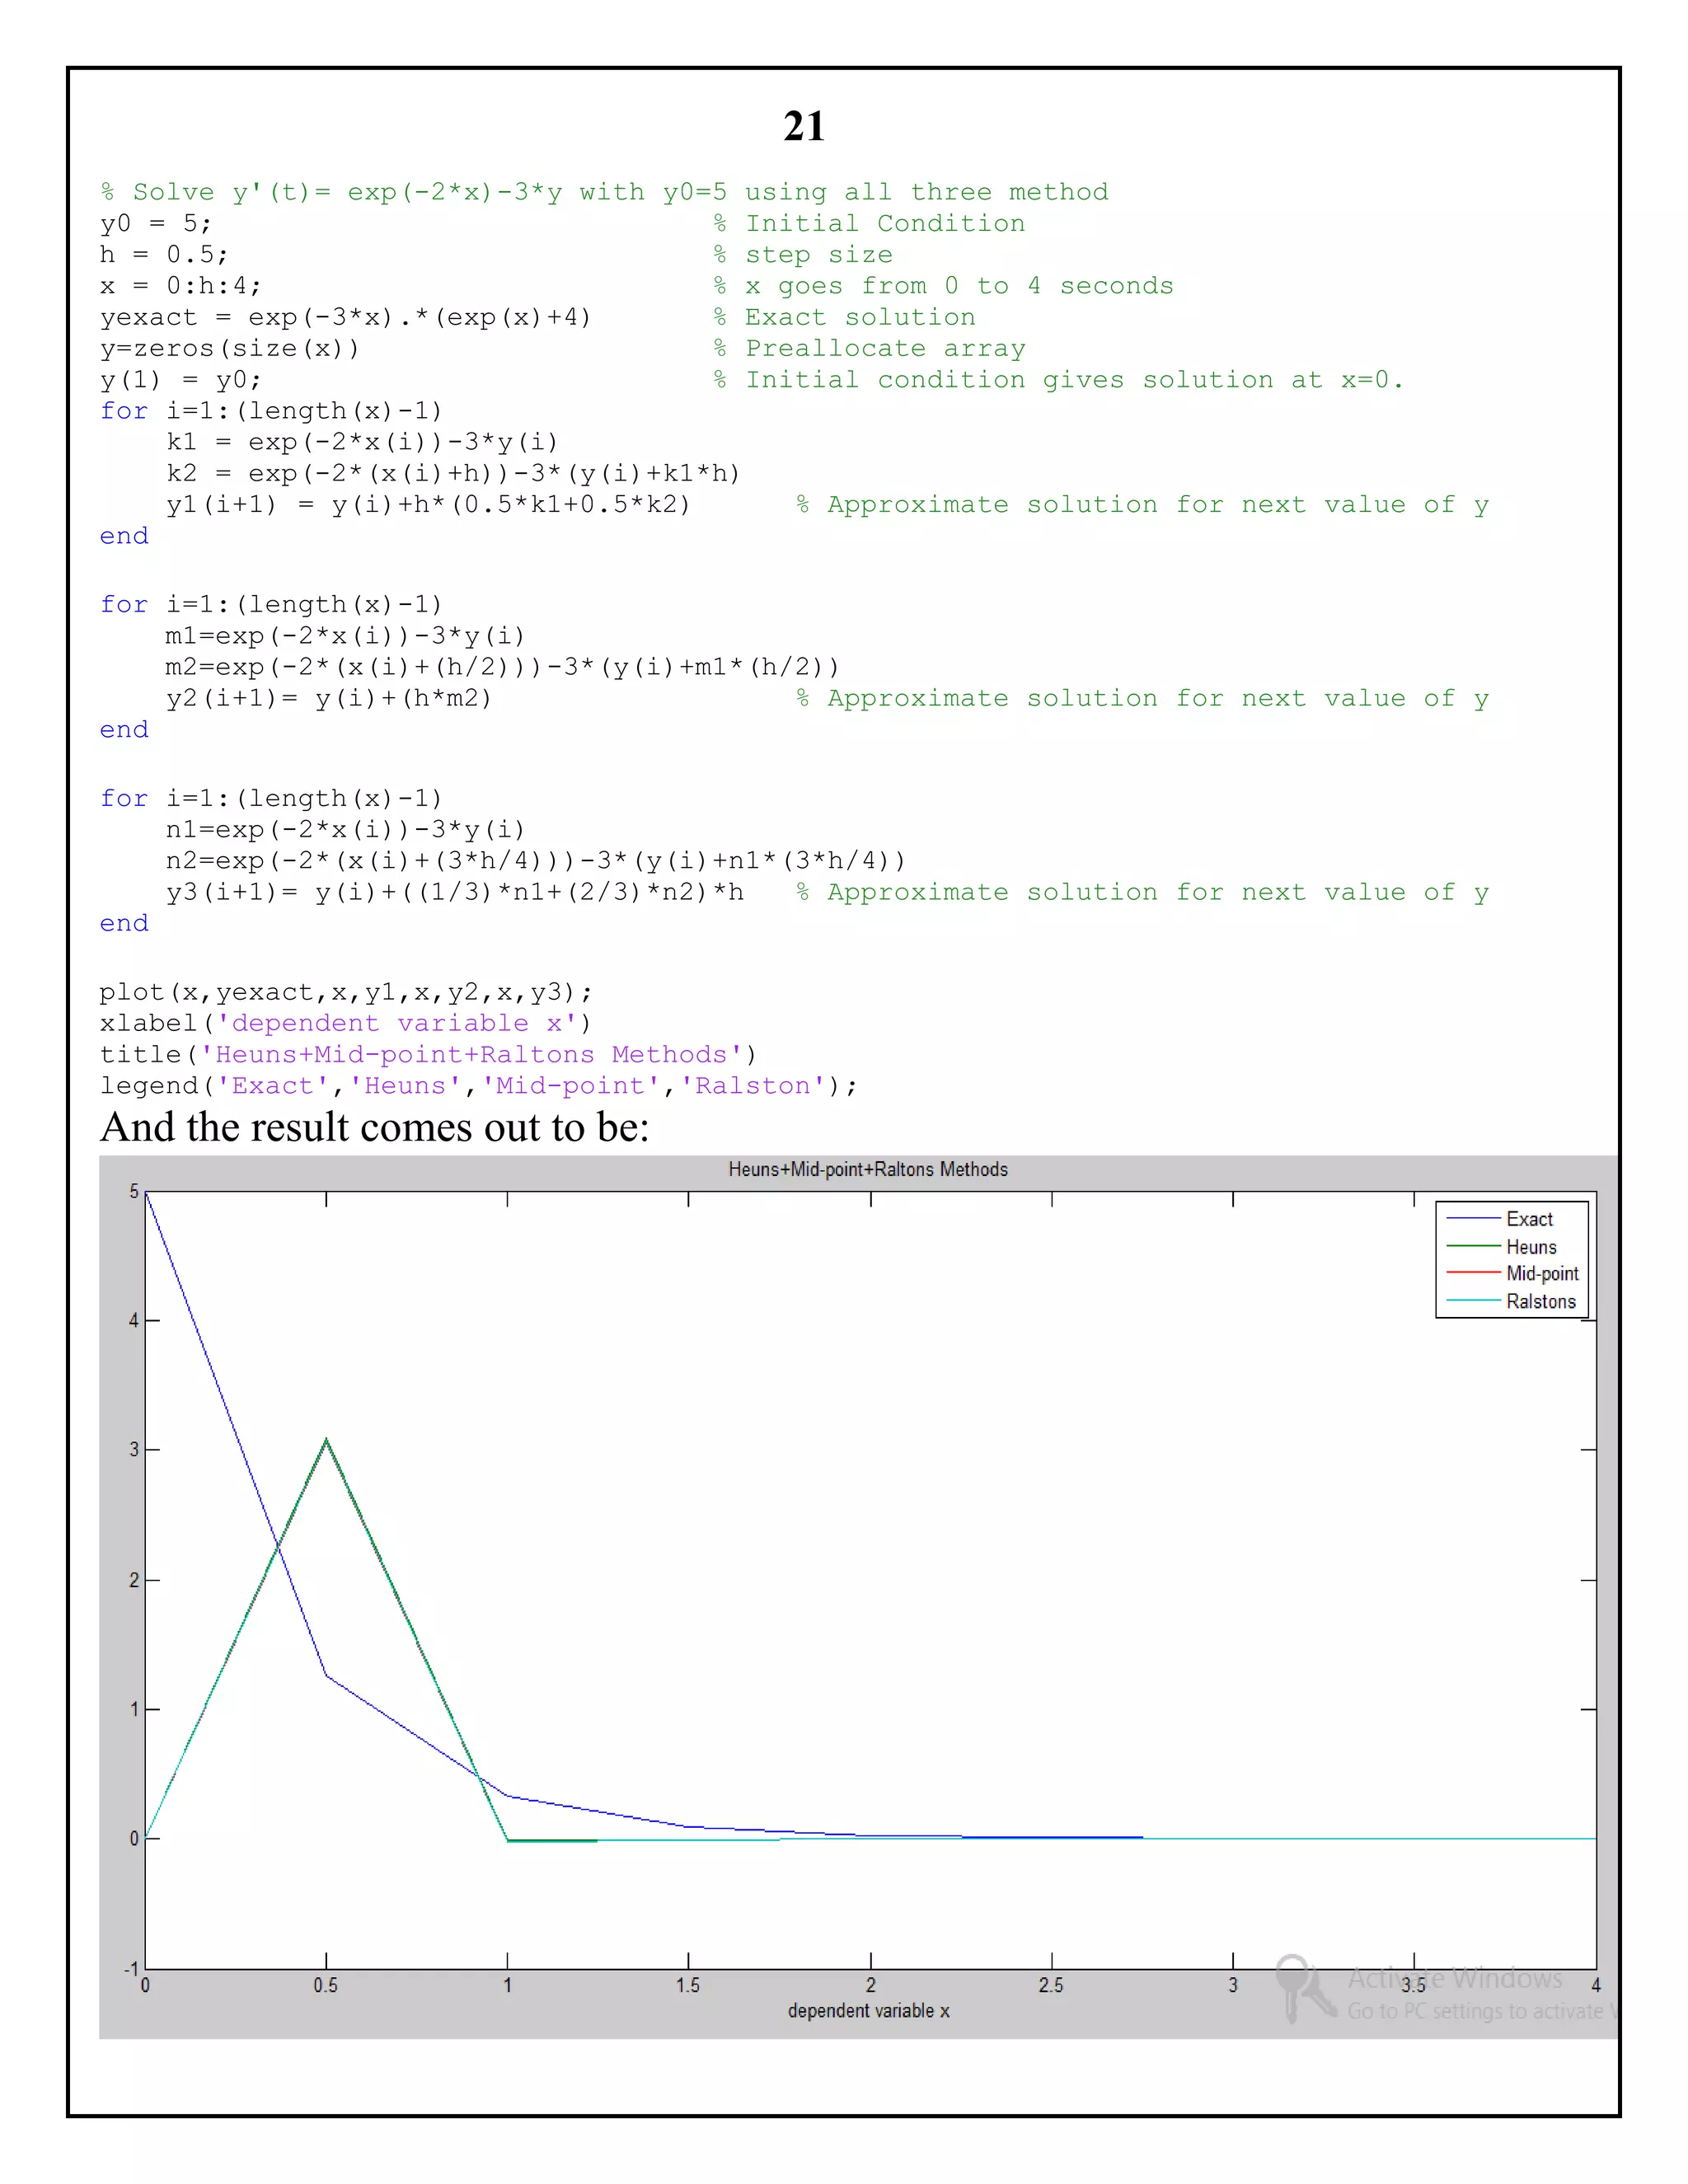1688x2184 pixels.
Task: Click the 'yexact = exp(-3*x).*(exp(x)+4)' line
Action: 346,318
